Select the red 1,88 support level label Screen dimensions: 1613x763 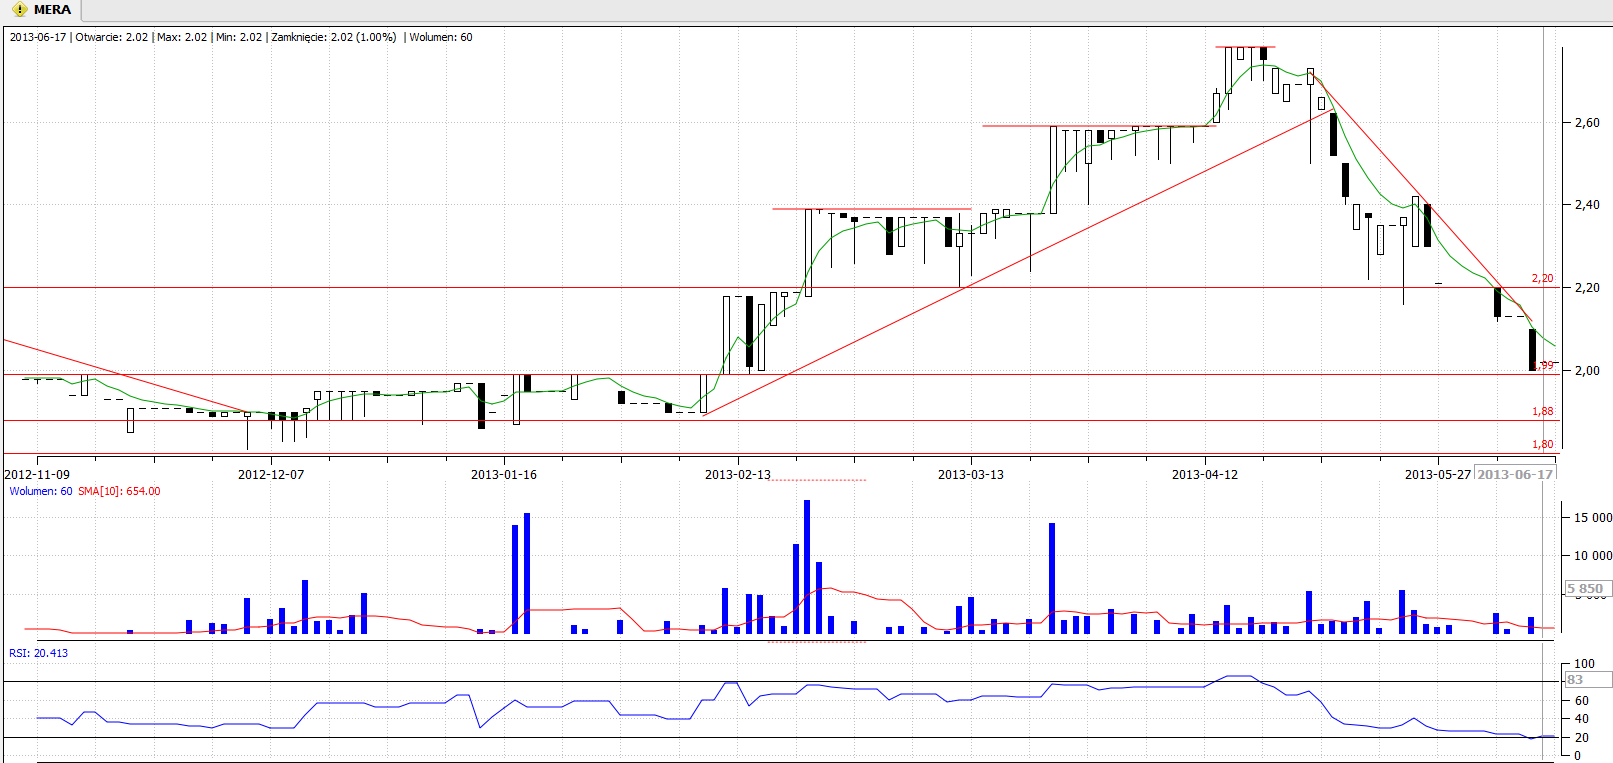pos(1542,411)
